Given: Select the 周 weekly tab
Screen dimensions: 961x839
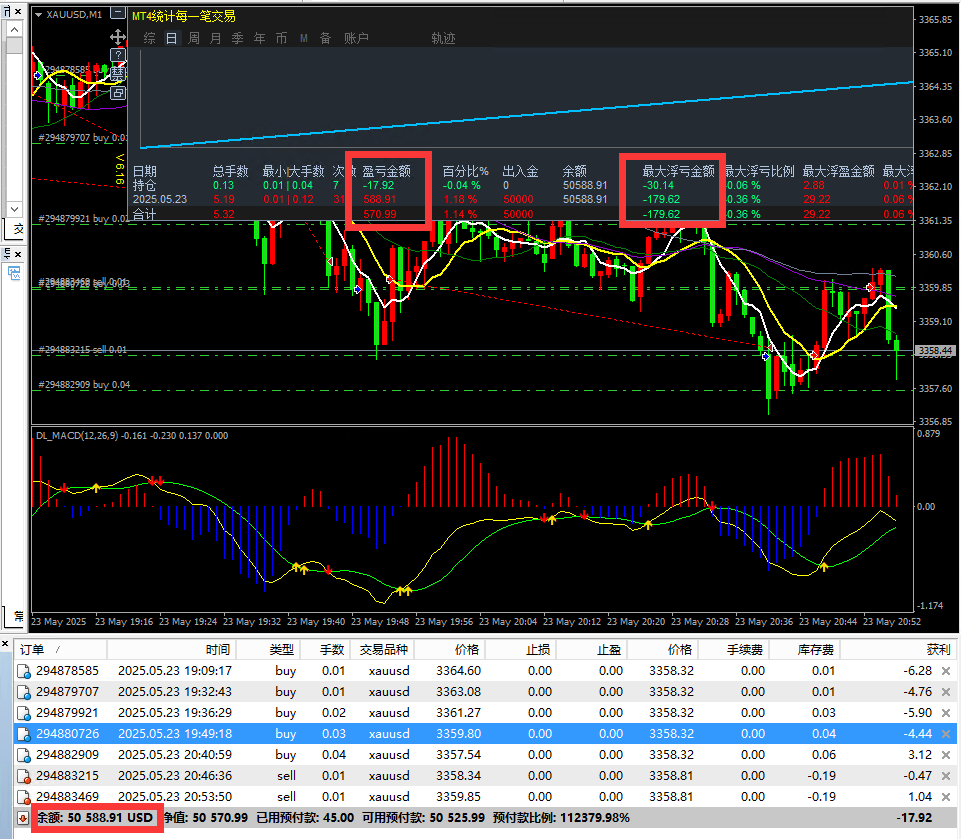Looking at the screenshot, I should (x=194, y=39).
